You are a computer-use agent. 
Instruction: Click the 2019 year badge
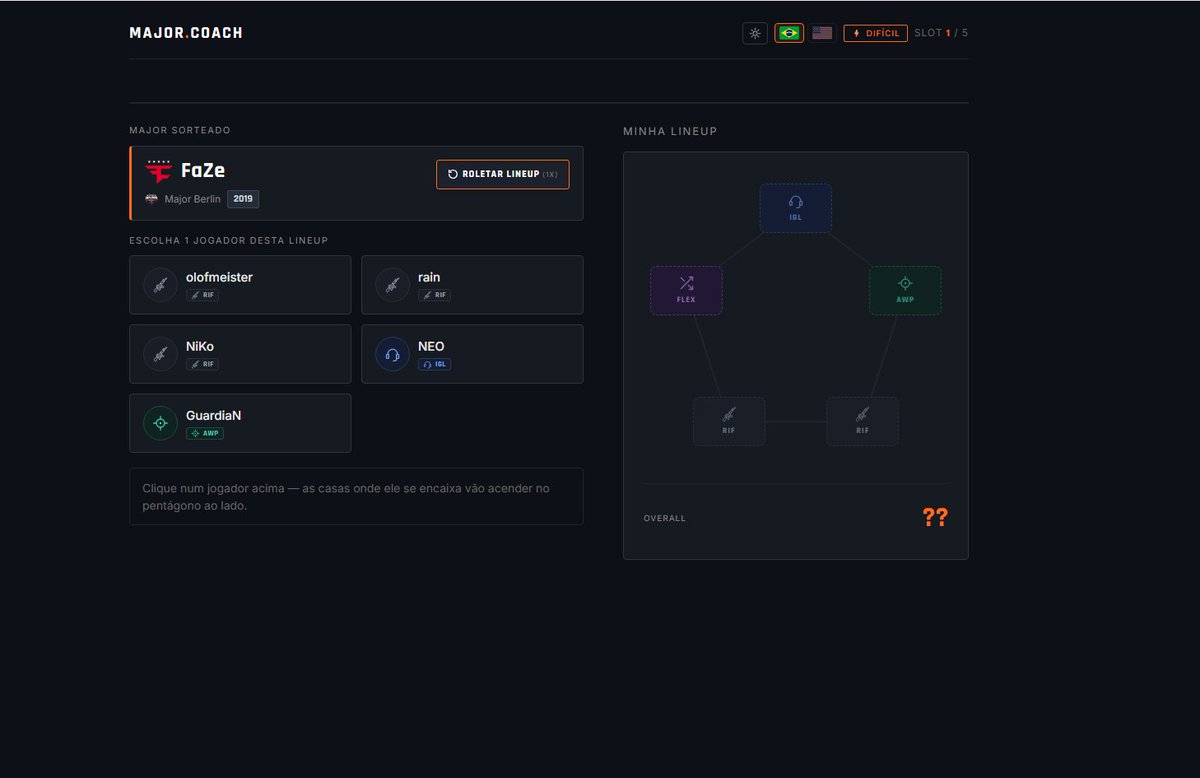pos(243,199)
